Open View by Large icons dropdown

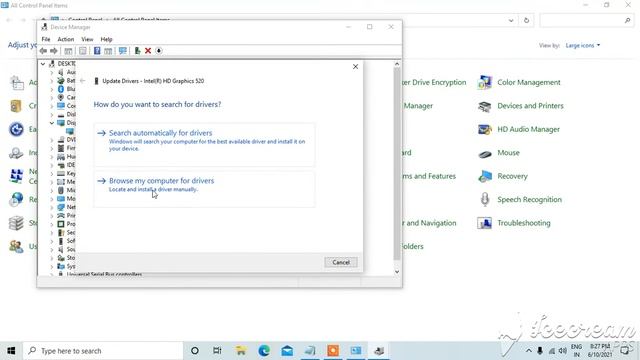click(x=583, y=45)
